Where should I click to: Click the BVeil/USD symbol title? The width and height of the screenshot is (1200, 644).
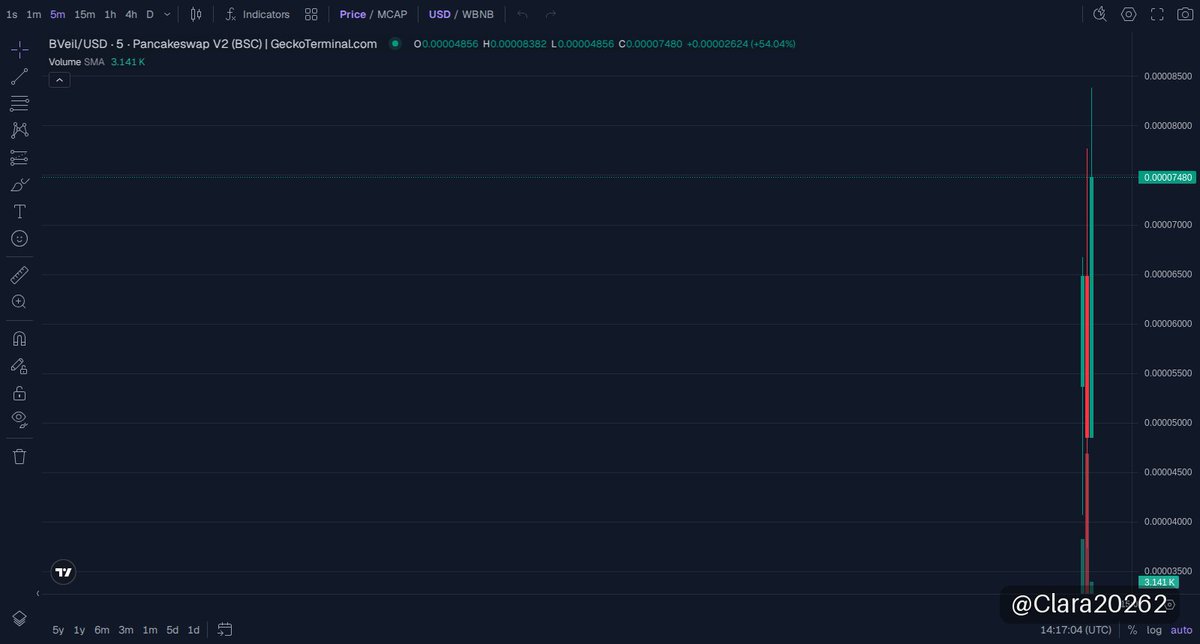213,44
